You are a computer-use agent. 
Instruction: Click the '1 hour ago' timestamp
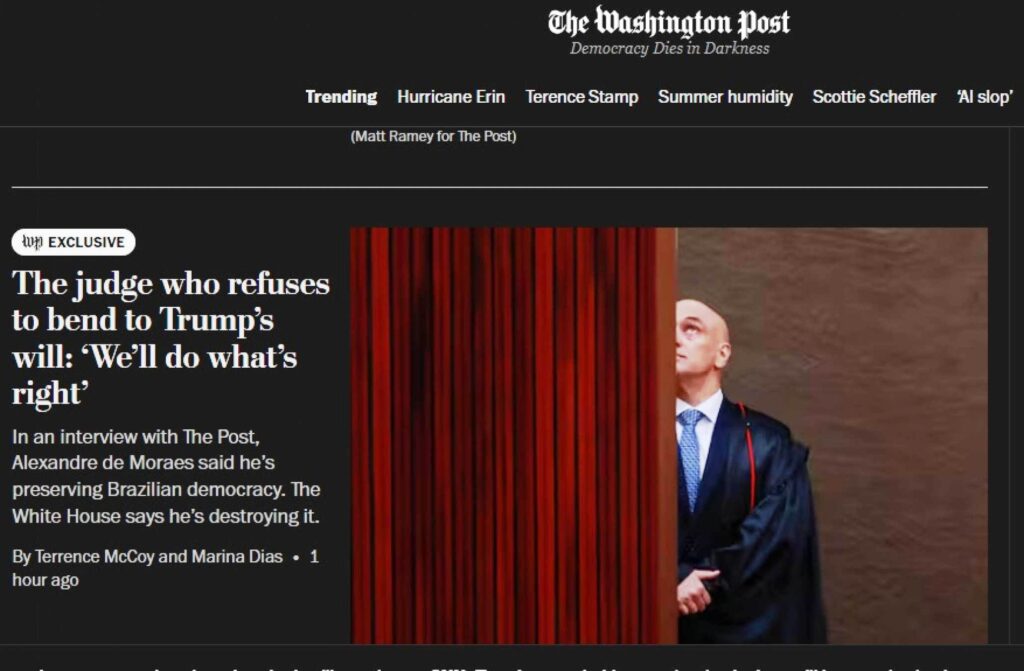tap(165, 568)
